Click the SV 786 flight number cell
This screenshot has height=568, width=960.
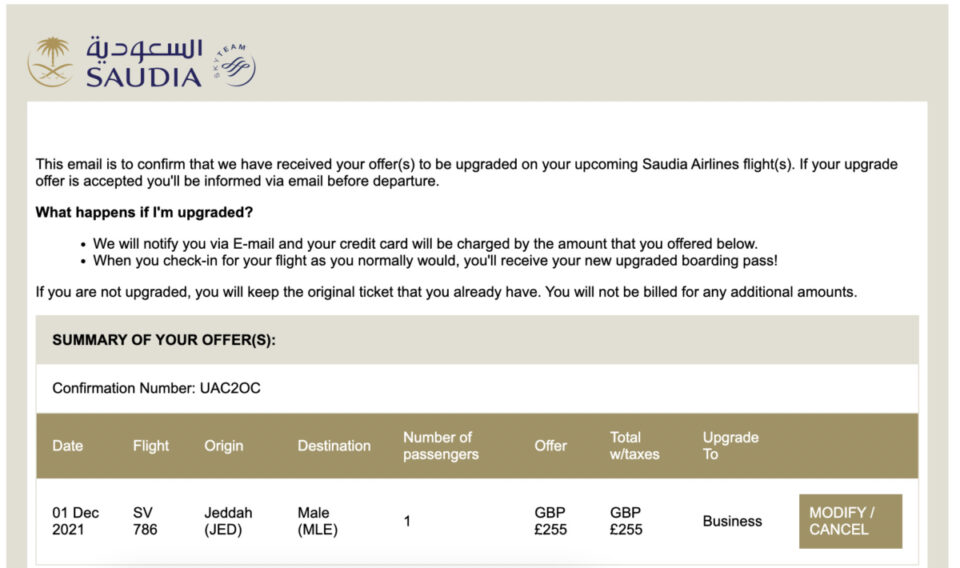tap(145, 521)
